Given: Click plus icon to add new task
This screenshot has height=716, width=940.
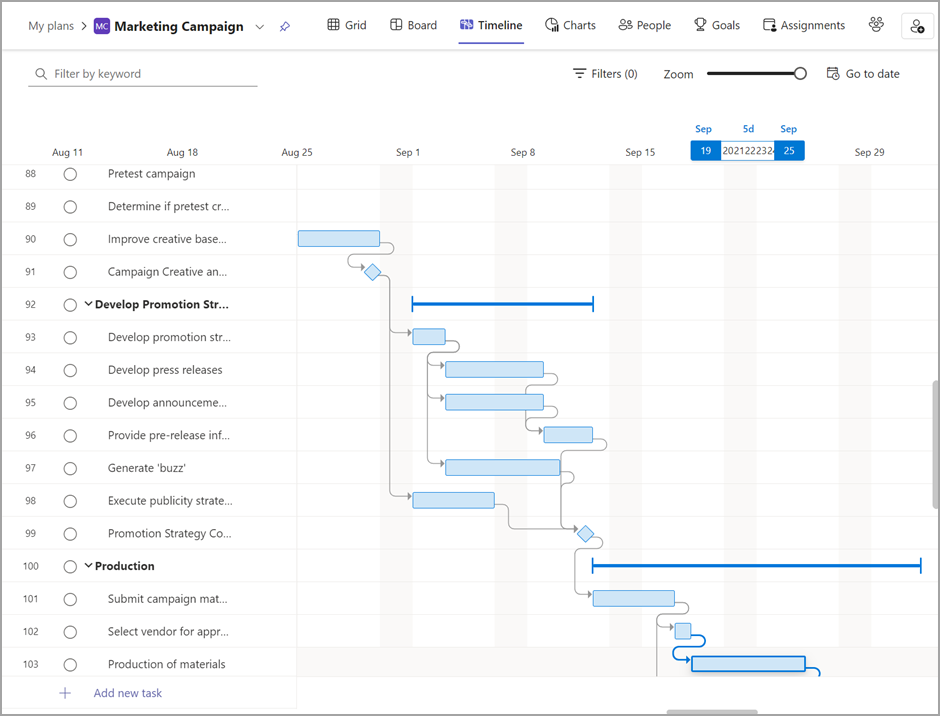Looking at the screenshot, I should coord(65,693).
